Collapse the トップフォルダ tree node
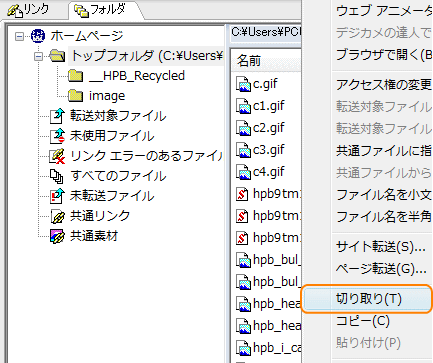 tap(39, 56)
